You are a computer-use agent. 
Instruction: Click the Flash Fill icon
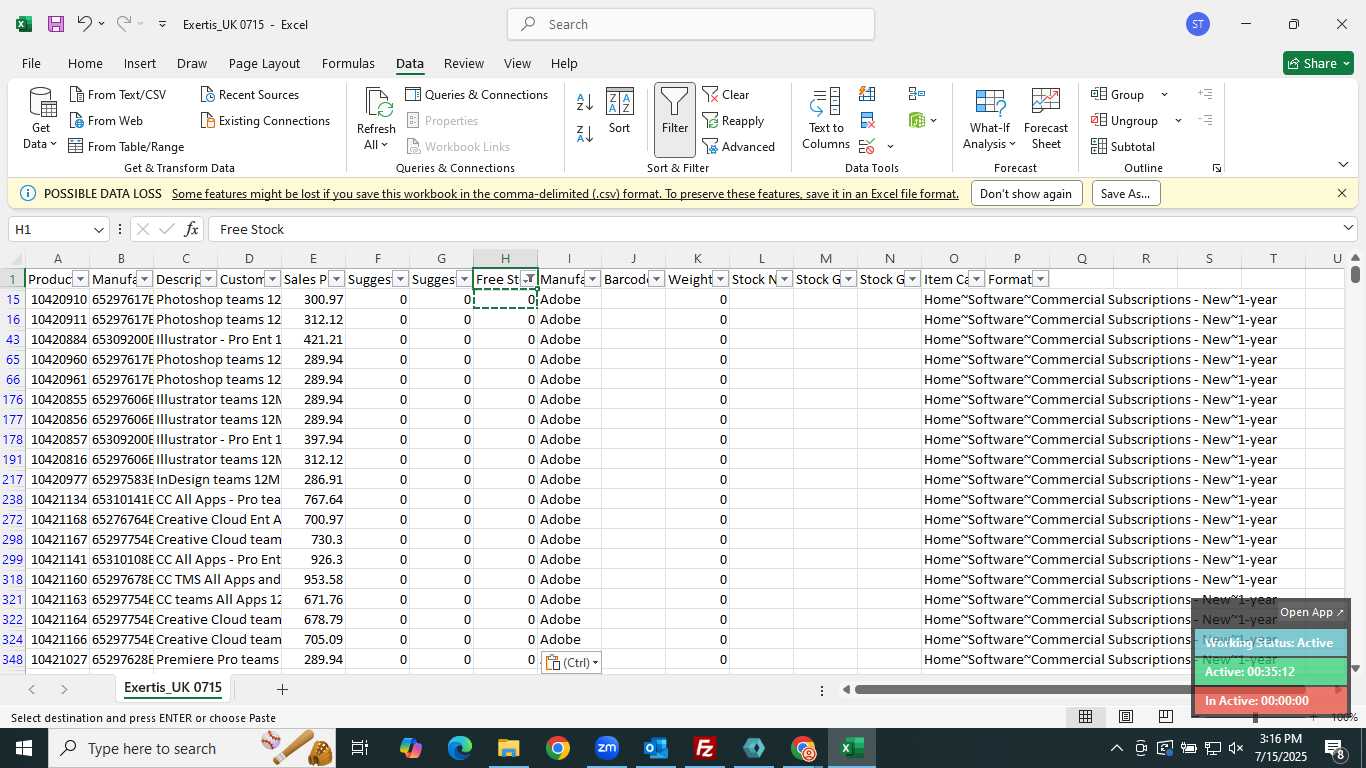[x=867, y=94]
